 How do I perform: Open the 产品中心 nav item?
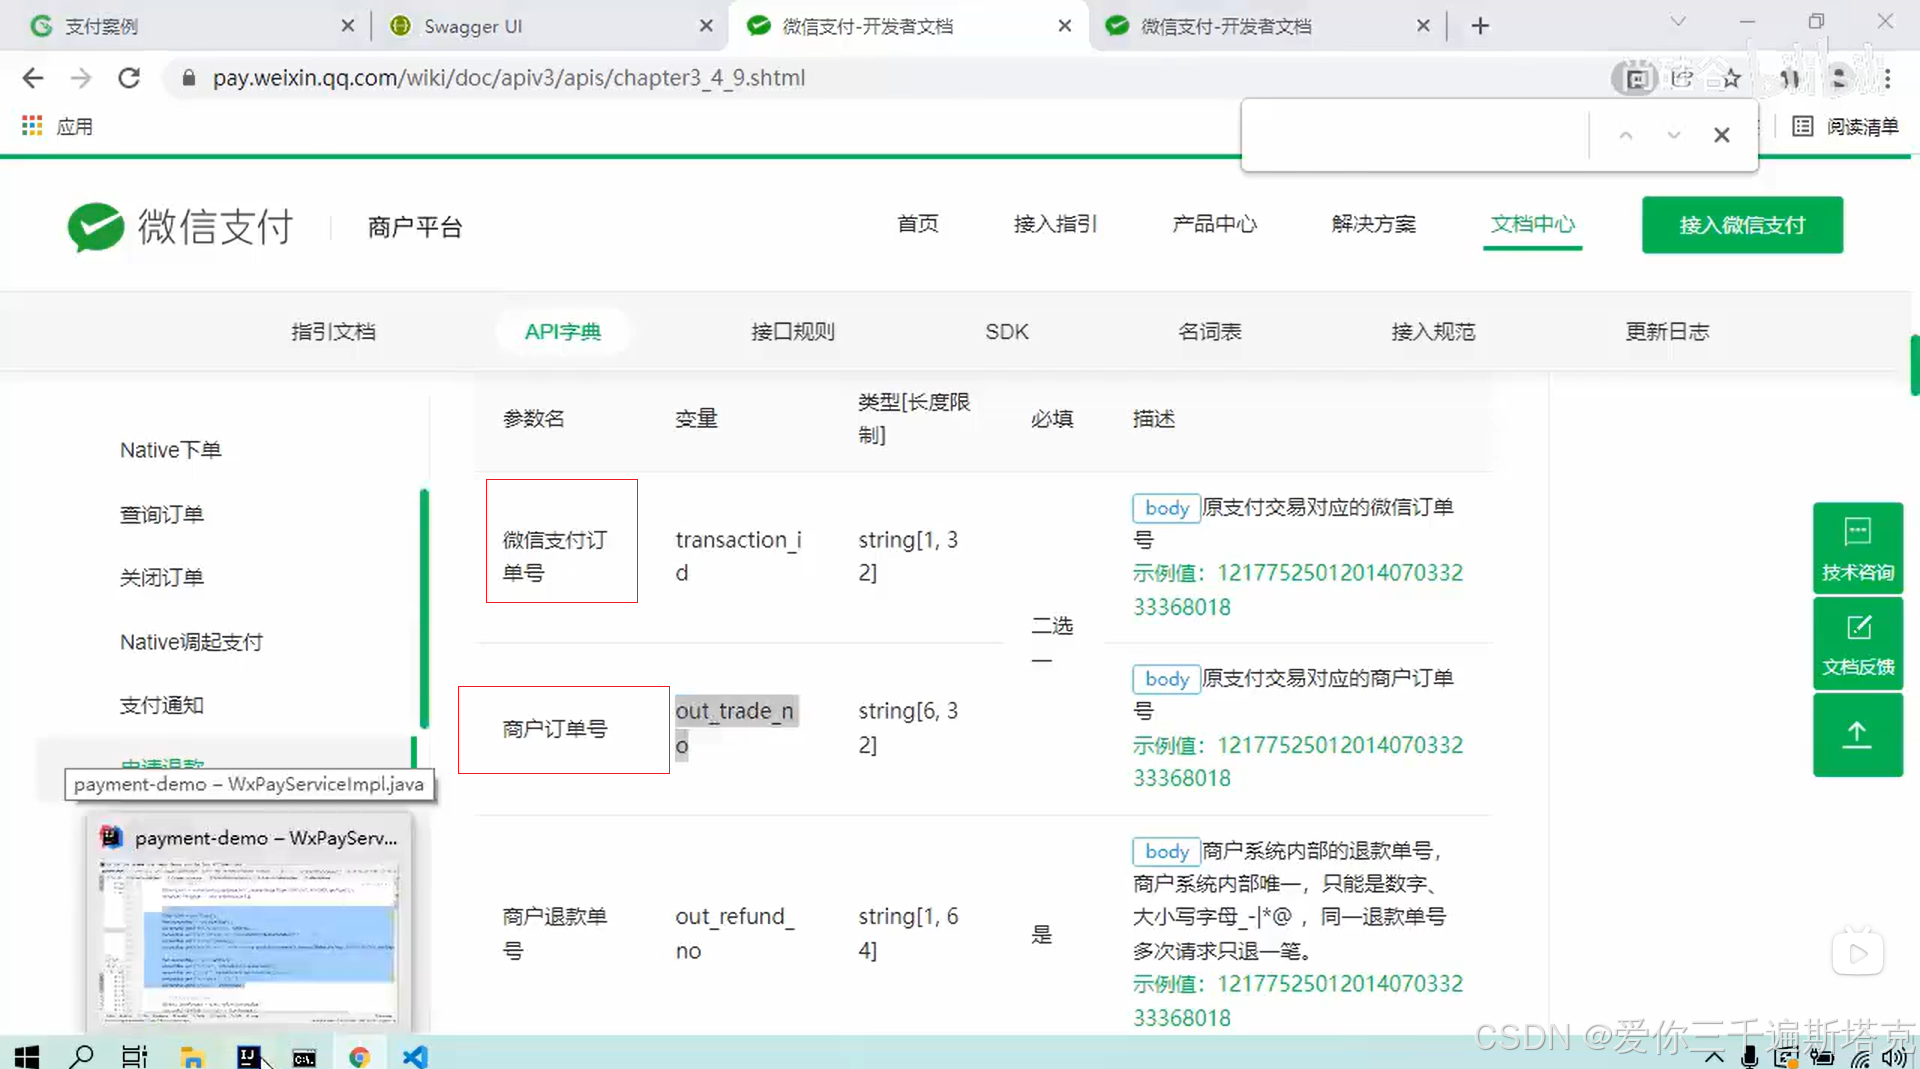click(1214, 224)
